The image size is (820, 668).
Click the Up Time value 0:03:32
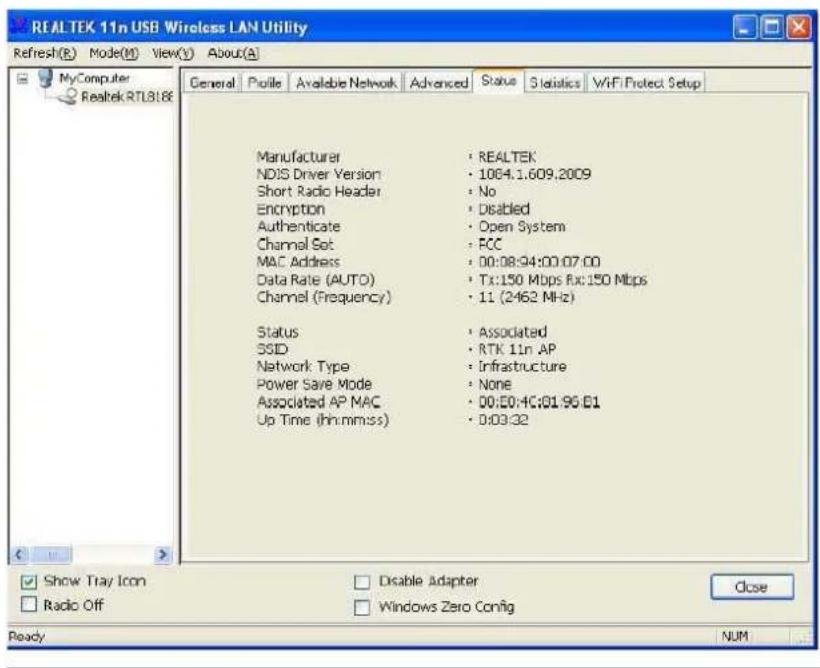click(503, 420)
